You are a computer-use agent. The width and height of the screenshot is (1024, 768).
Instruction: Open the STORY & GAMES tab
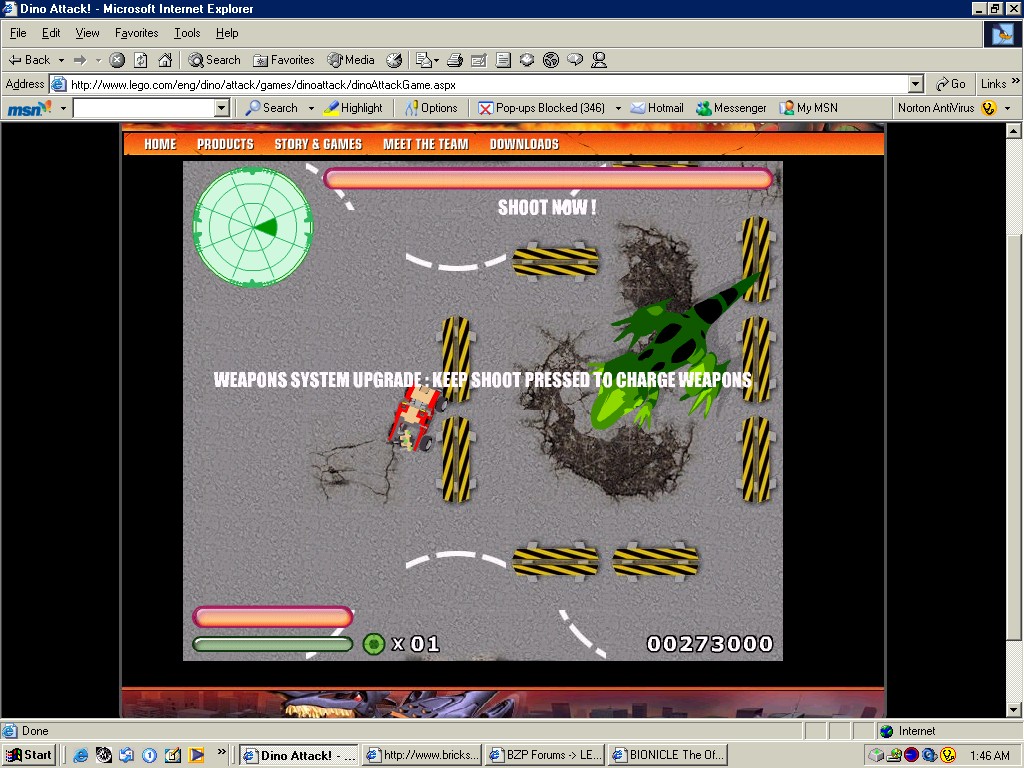pyautogui.click(x=318, y=144)
